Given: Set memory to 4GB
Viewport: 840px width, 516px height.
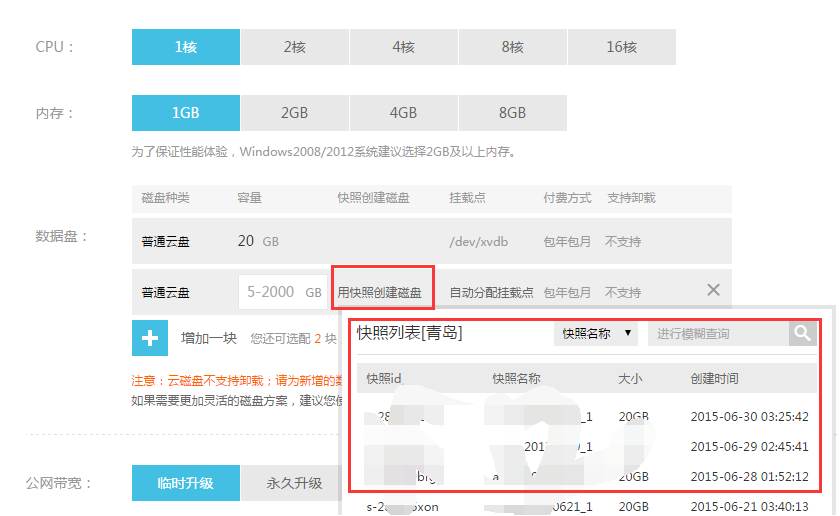Looking at the screenshot, I should click(x=403, y=113).
